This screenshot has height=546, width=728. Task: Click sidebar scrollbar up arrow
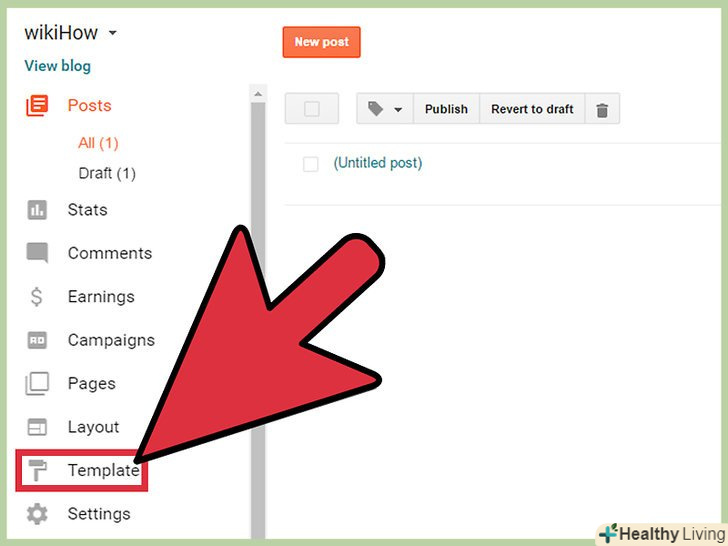(x=258, y=94)
